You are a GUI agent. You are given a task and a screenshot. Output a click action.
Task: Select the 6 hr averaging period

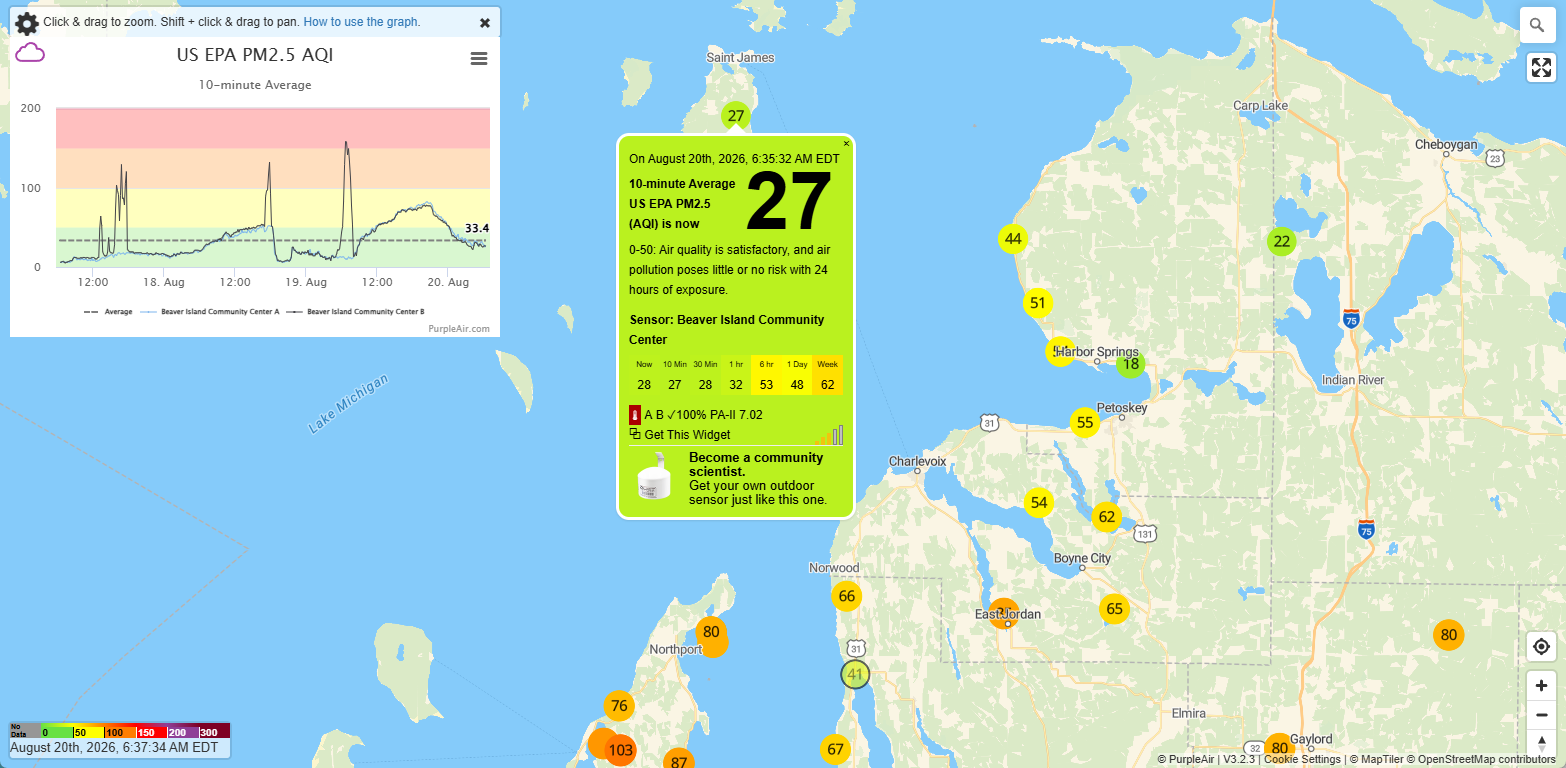(767, 375)
